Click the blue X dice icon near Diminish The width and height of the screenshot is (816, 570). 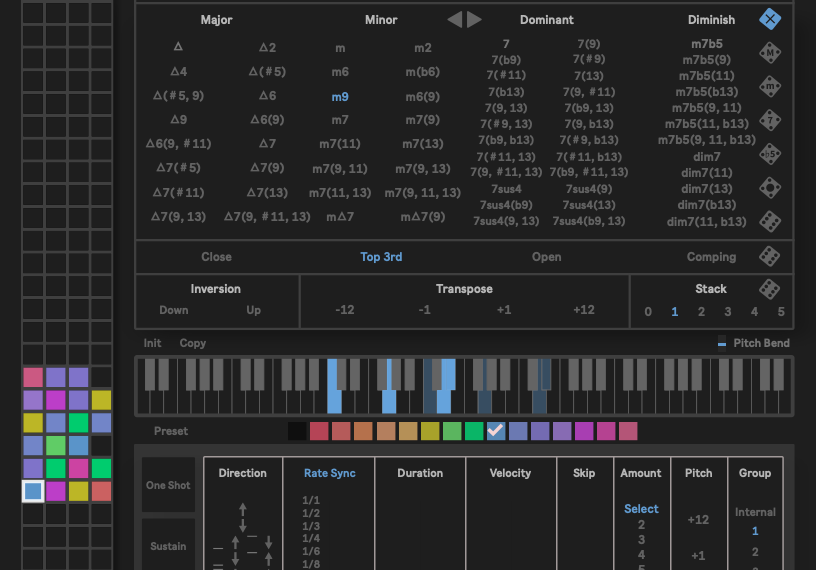tap(769, 19)
